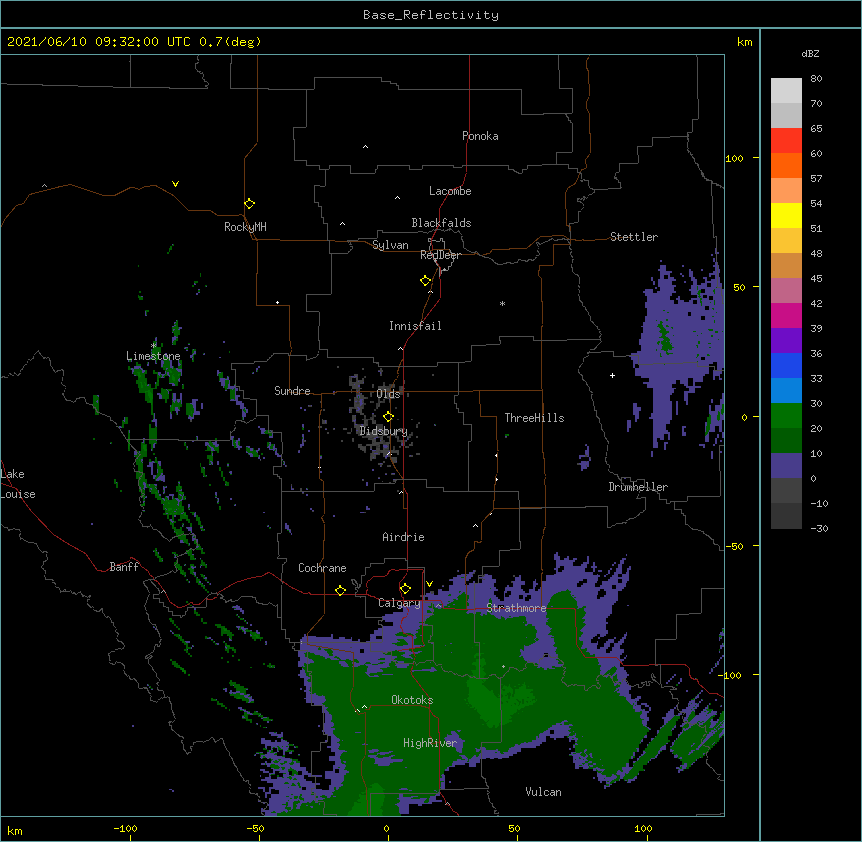Click the RedDeer city label

pyautogui.click(x=440, y=255)
